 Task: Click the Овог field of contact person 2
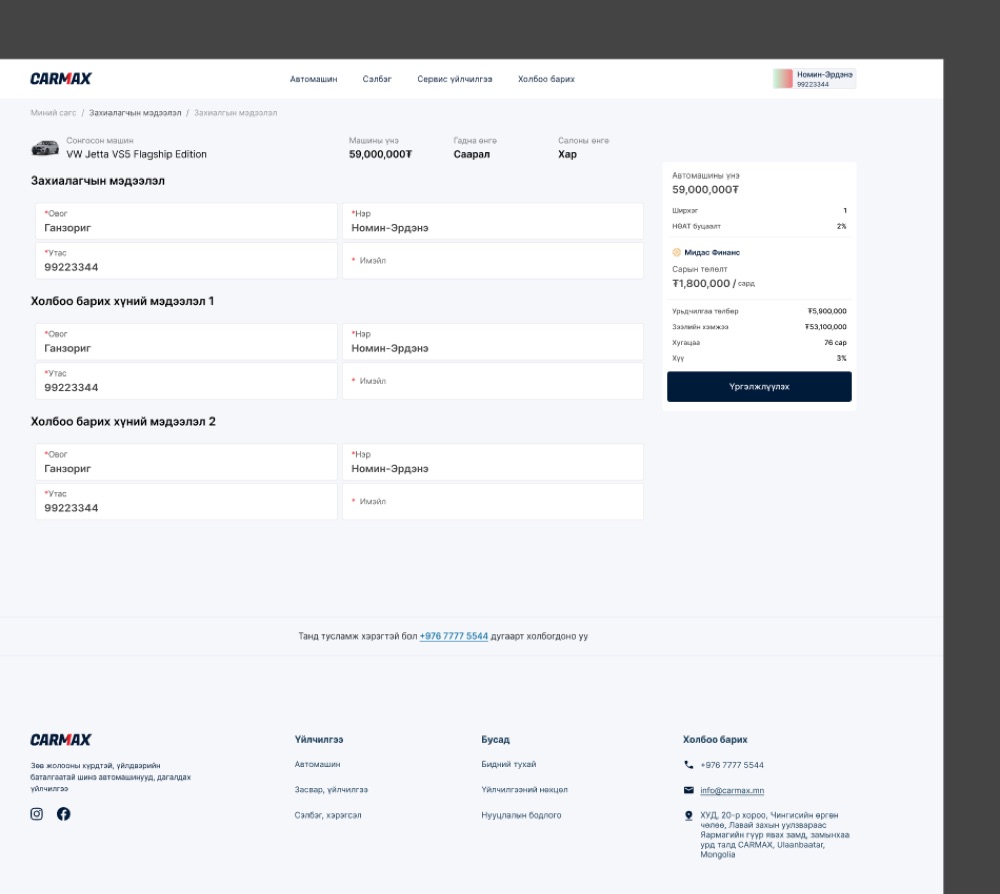(186, 462)
